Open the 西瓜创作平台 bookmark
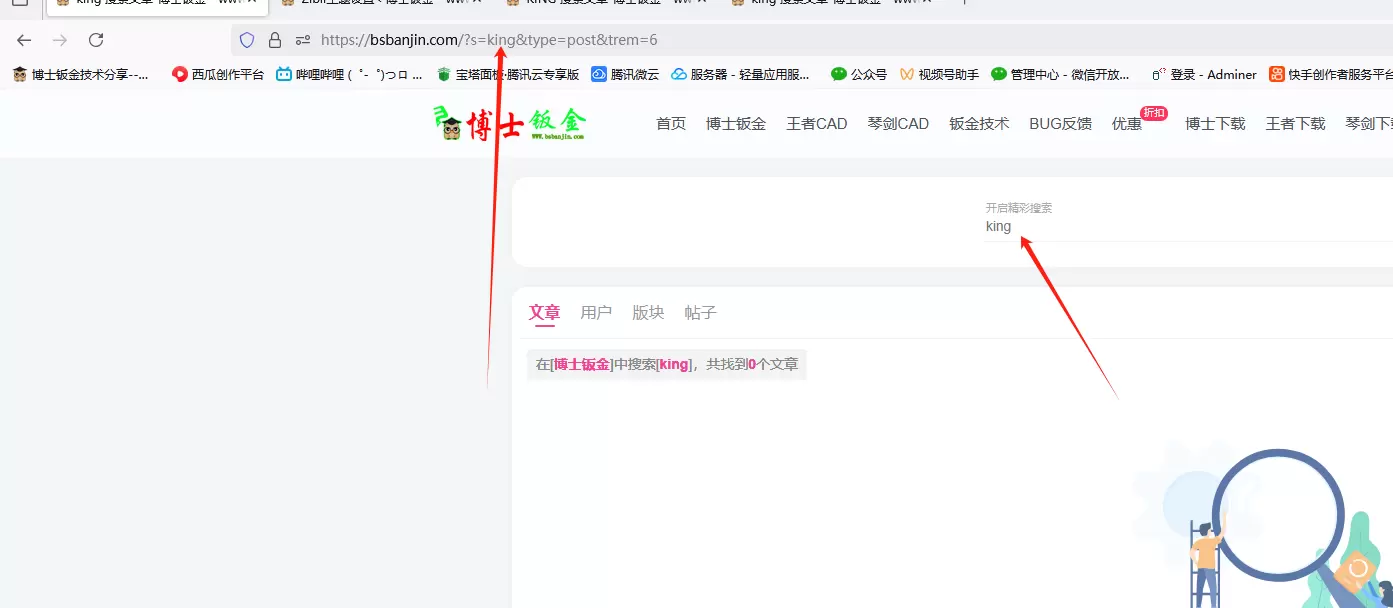 pyautogui.click(x=218, y=74)
